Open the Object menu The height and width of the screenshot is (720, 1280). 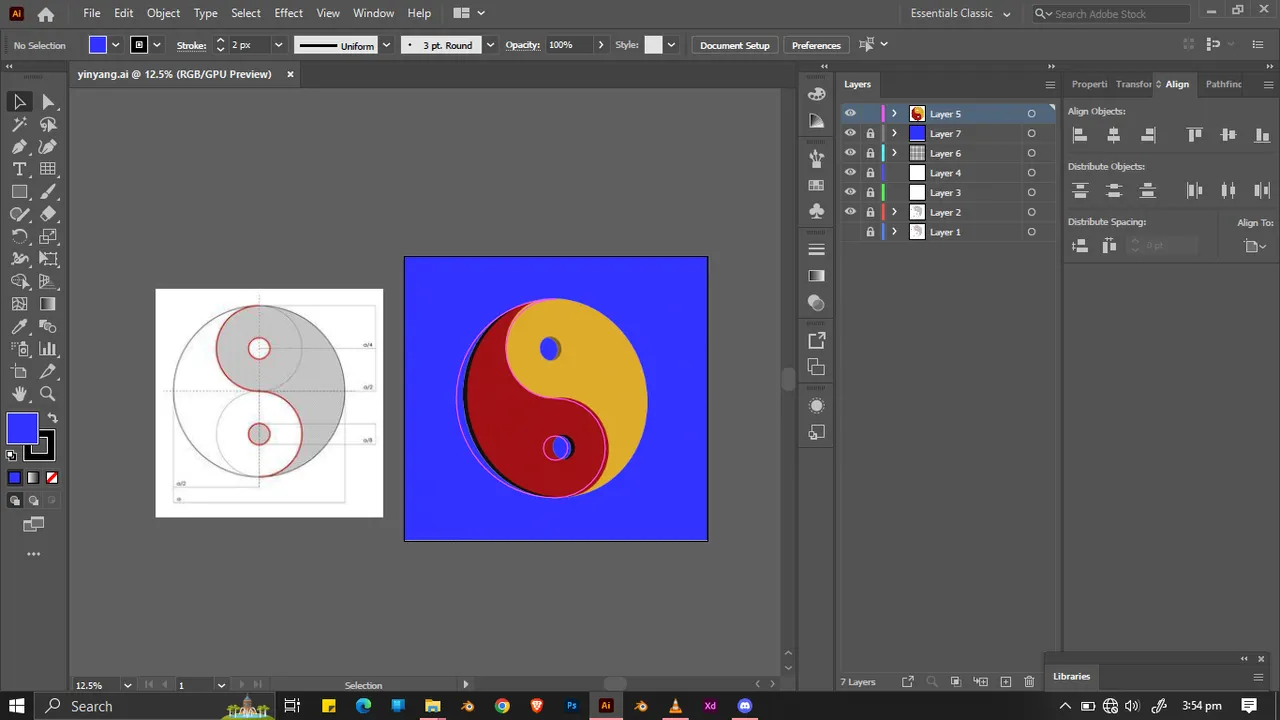click(x=163, y=13)
